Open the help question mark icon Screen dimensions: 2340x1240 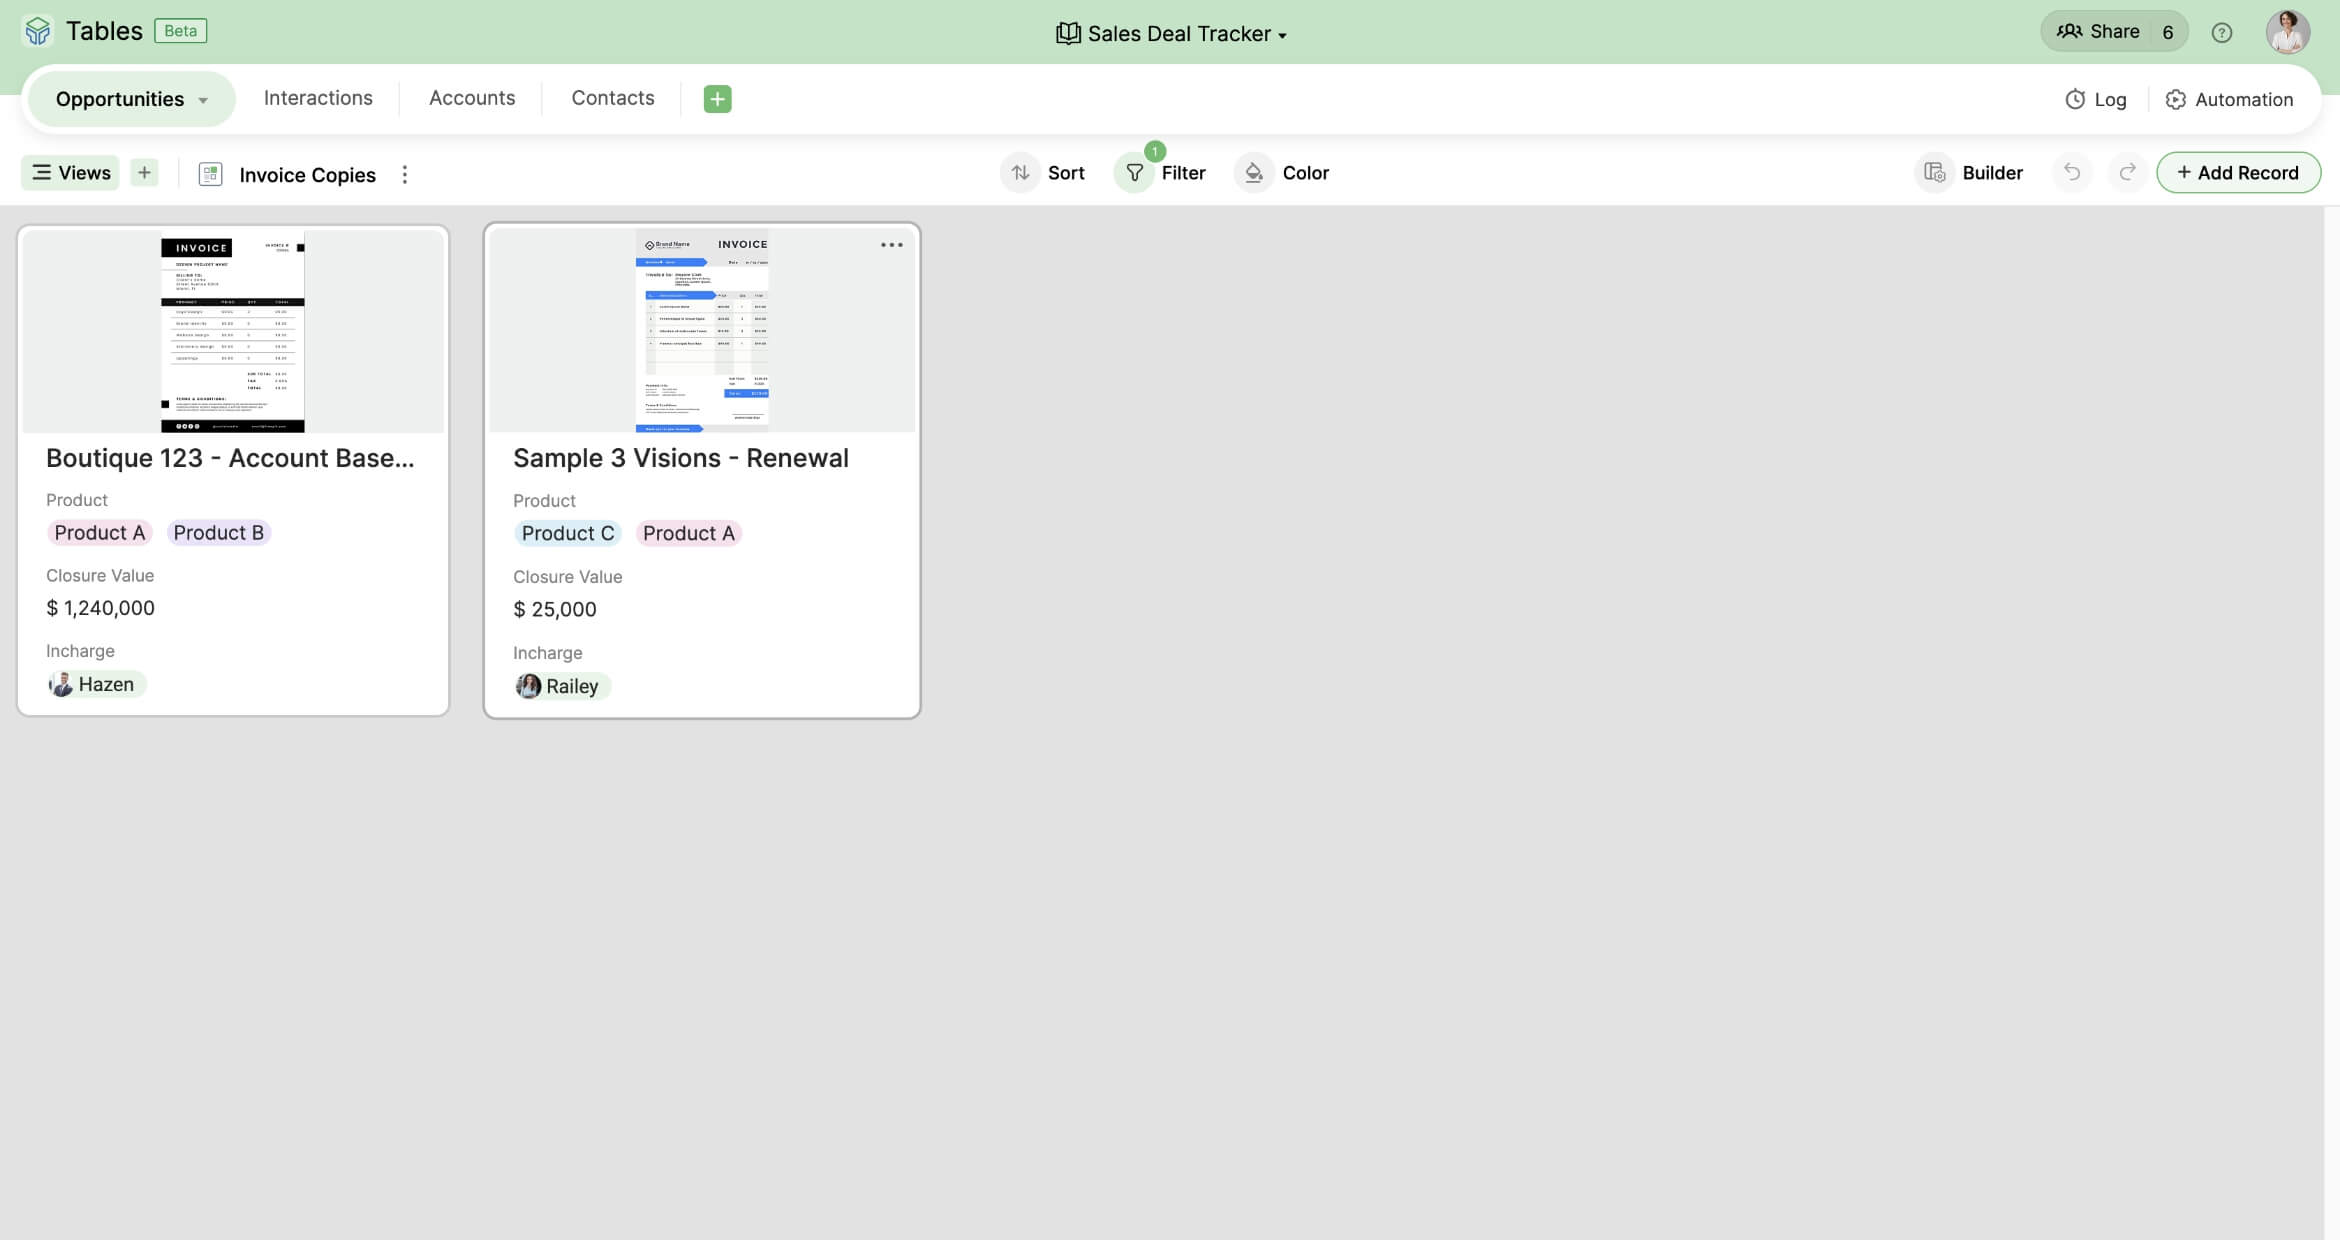[x=2221, y=33]
